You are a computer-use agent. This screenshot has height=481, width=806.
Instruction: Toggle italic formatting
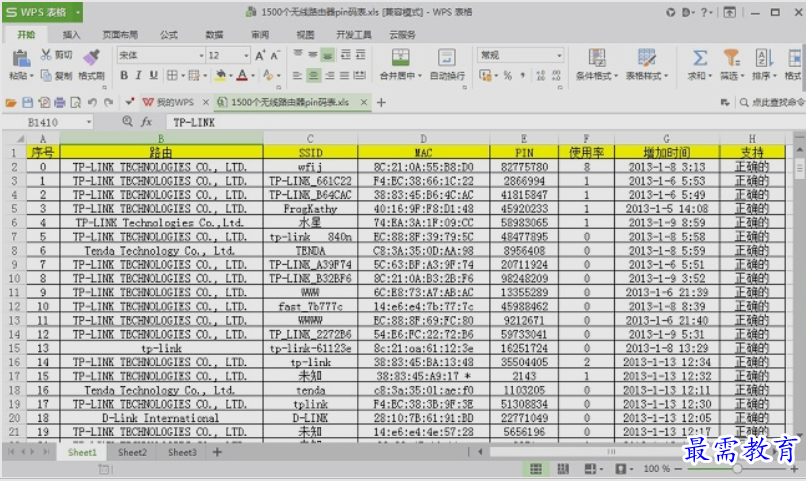[138, 76]
